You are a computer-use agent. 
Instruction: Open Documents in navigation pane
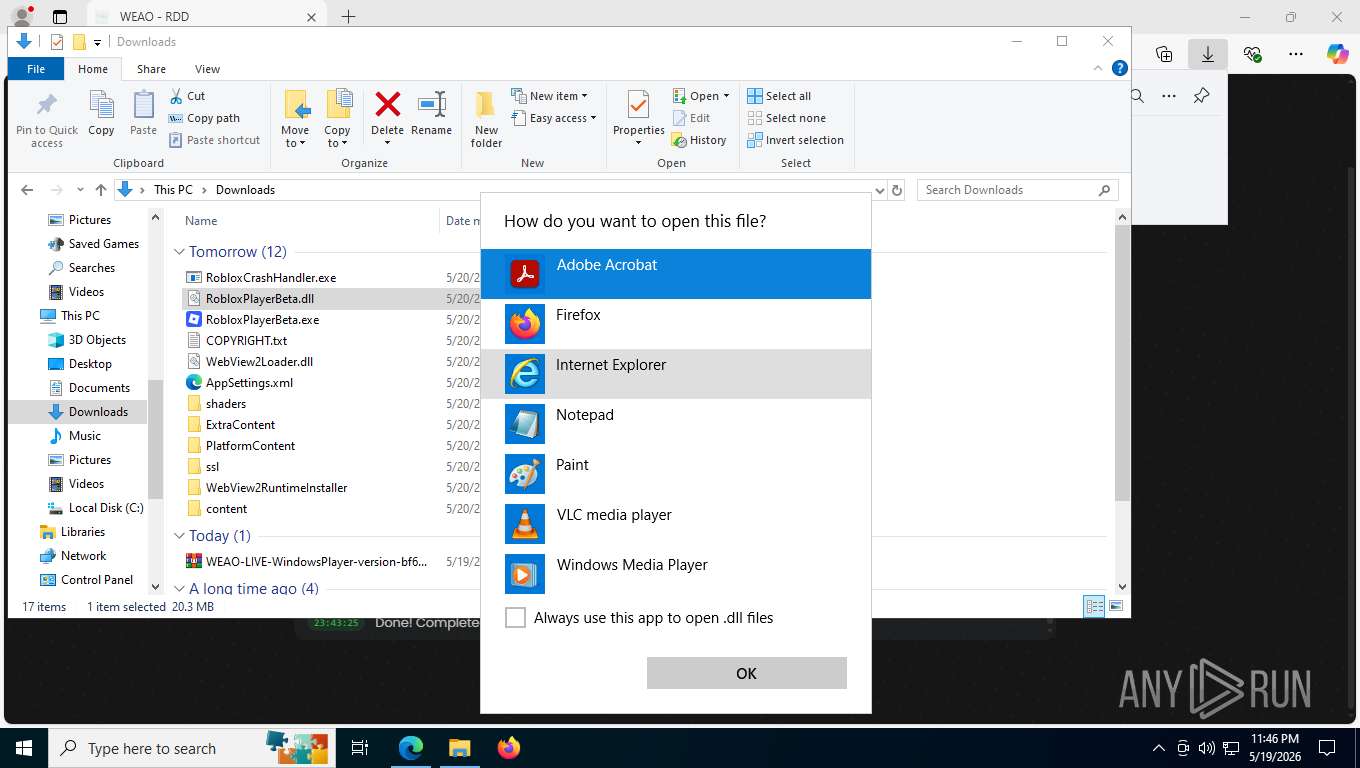(x=99, y=388)
